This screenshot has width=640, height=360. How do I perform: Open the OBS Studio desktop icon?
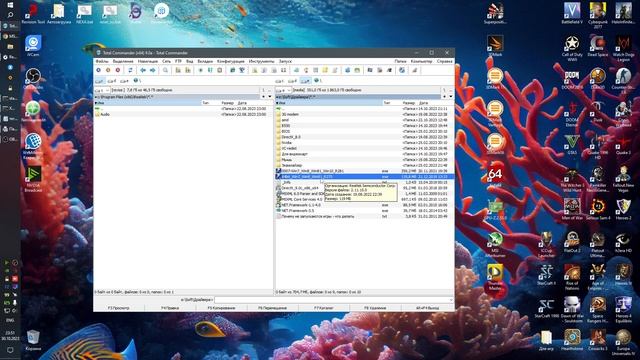pos(33,78)
